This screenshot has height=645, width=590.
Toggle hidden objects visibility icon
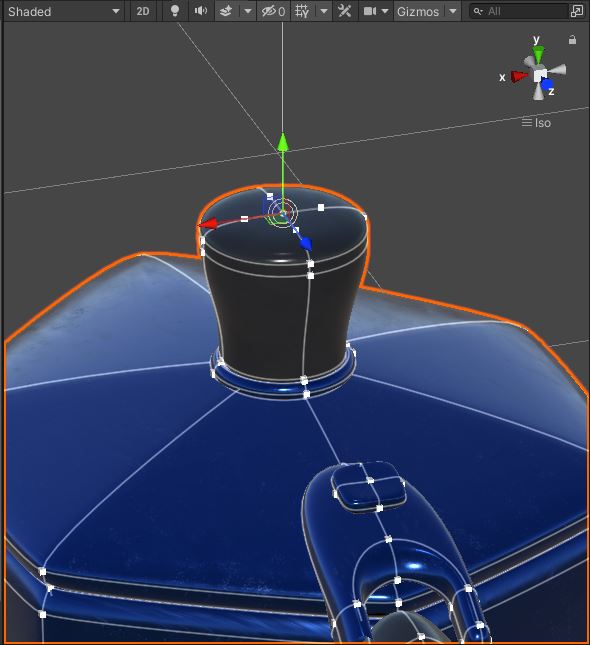[x=273, y=11]
